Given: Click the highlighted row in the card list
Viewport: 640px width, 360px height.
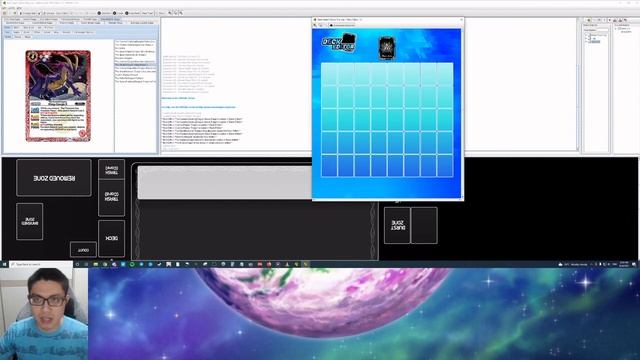Looking at the screenshot, I should pyautogui.click(x=135, y=64).
